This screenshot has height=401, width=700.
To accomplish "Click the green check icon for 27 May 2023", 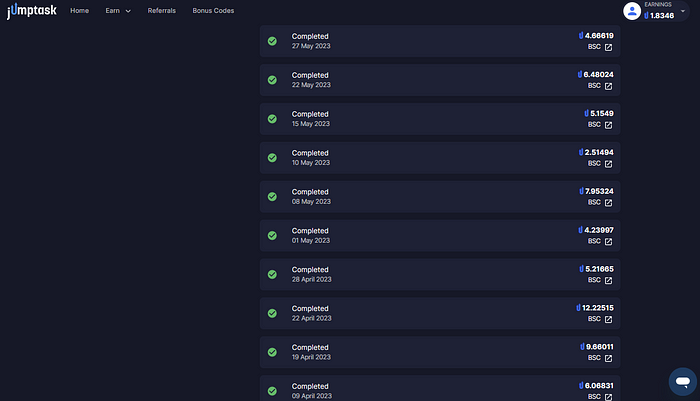I will click(272, 41).
